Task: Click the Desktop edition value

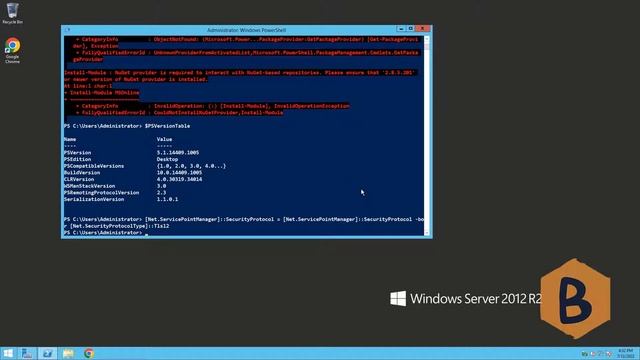Action: 167,159
